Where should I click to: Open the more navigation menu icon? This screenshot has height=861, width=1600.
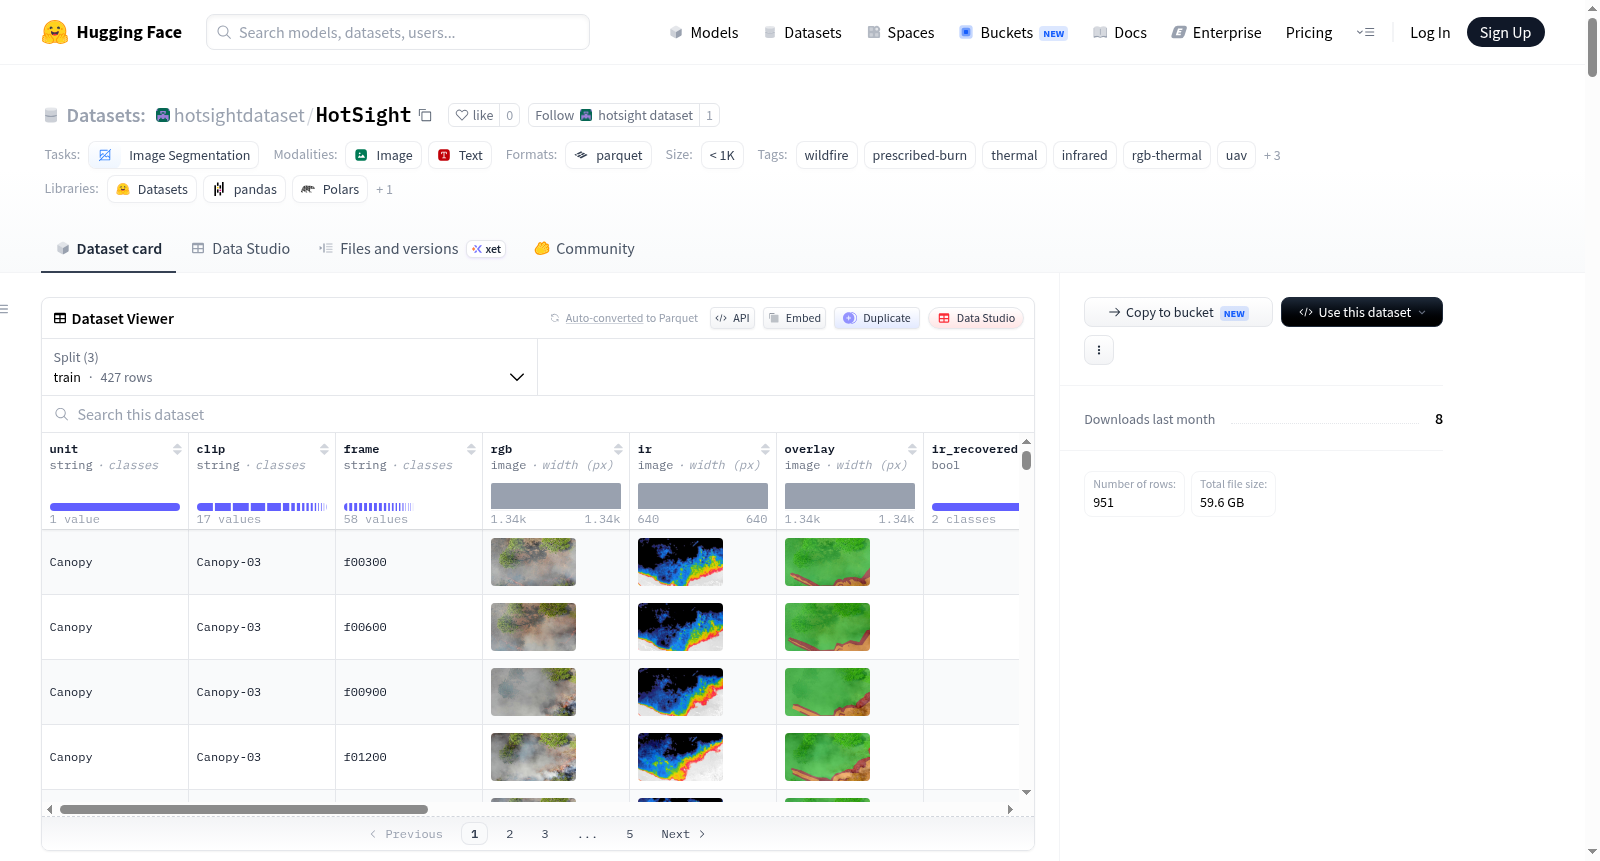click(1365, 32)
